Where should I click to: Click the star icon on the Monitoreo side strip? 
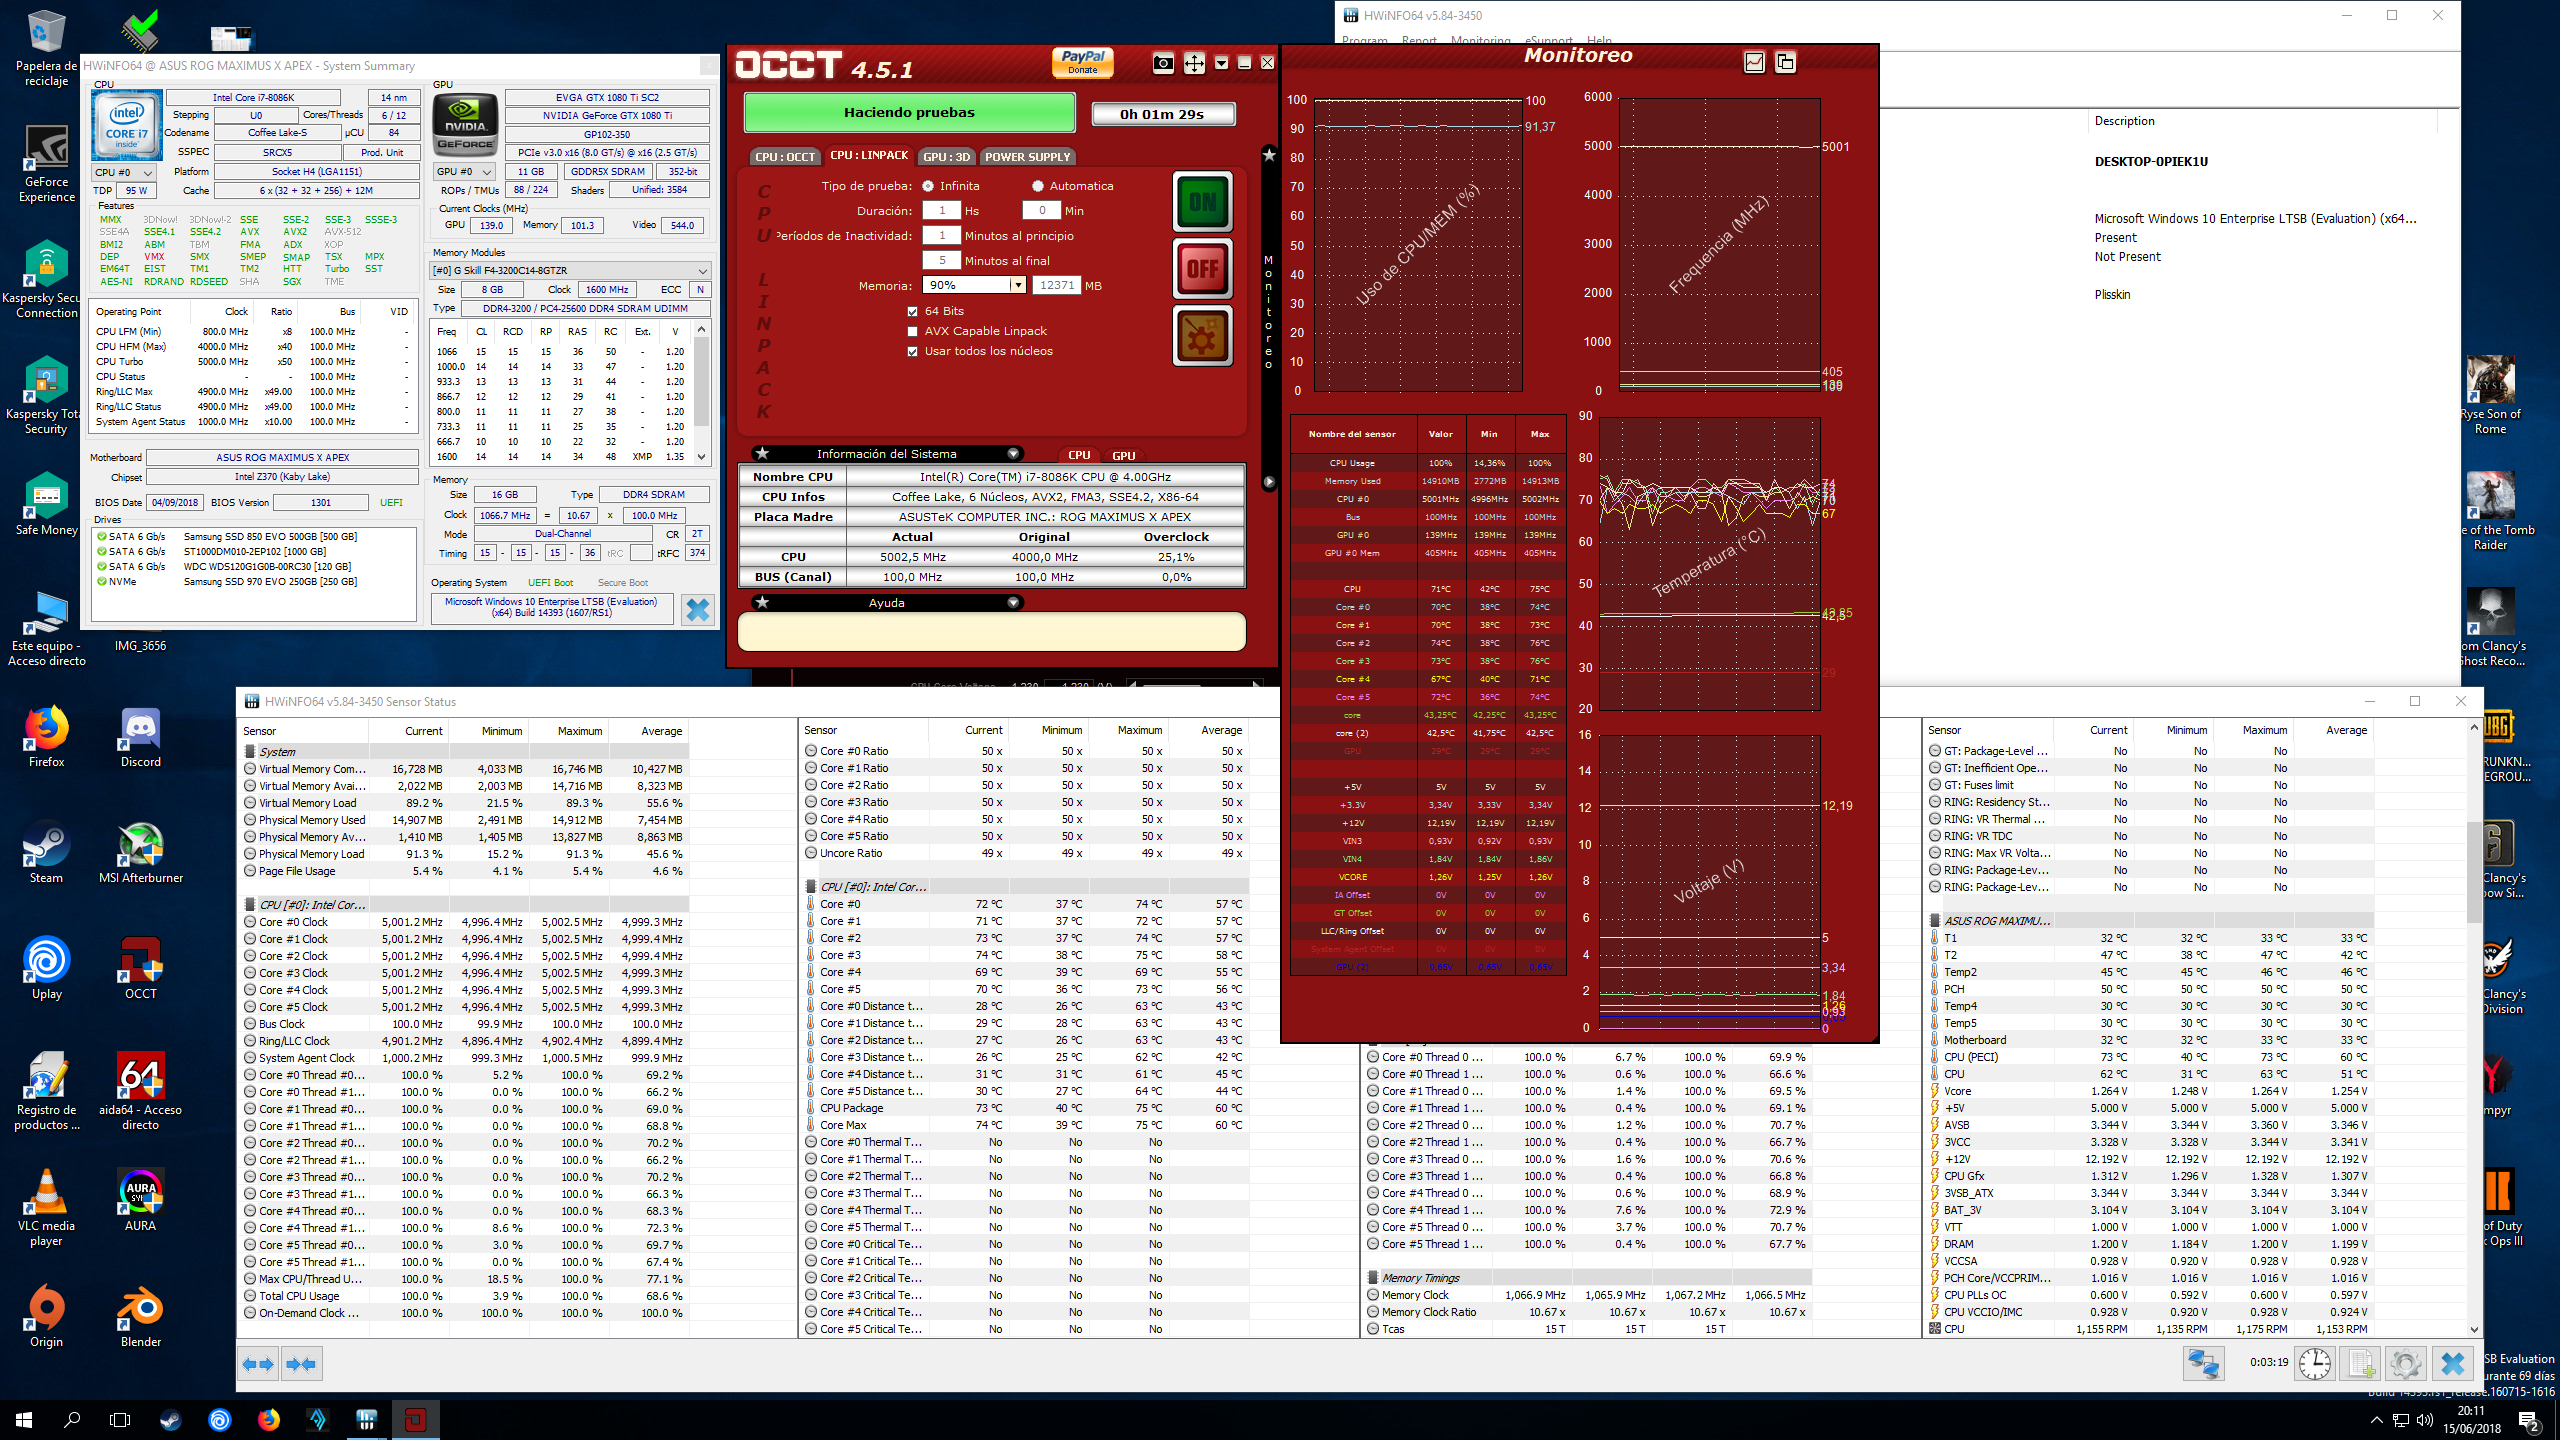[x=1269, y=154]
